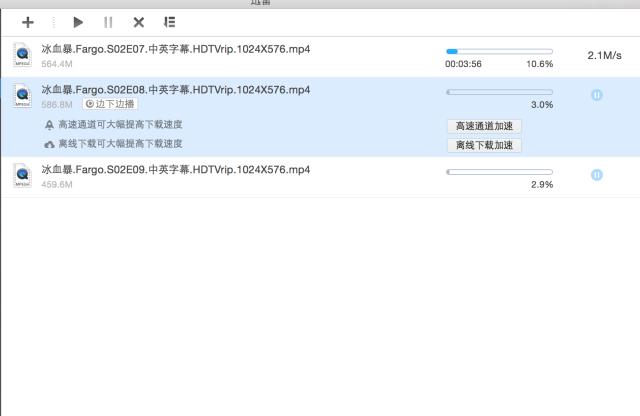
Task: Select file name 冰血暴.Fargo.S02E07 mp4
Action: pyautogui.click(x=176, y=49)
